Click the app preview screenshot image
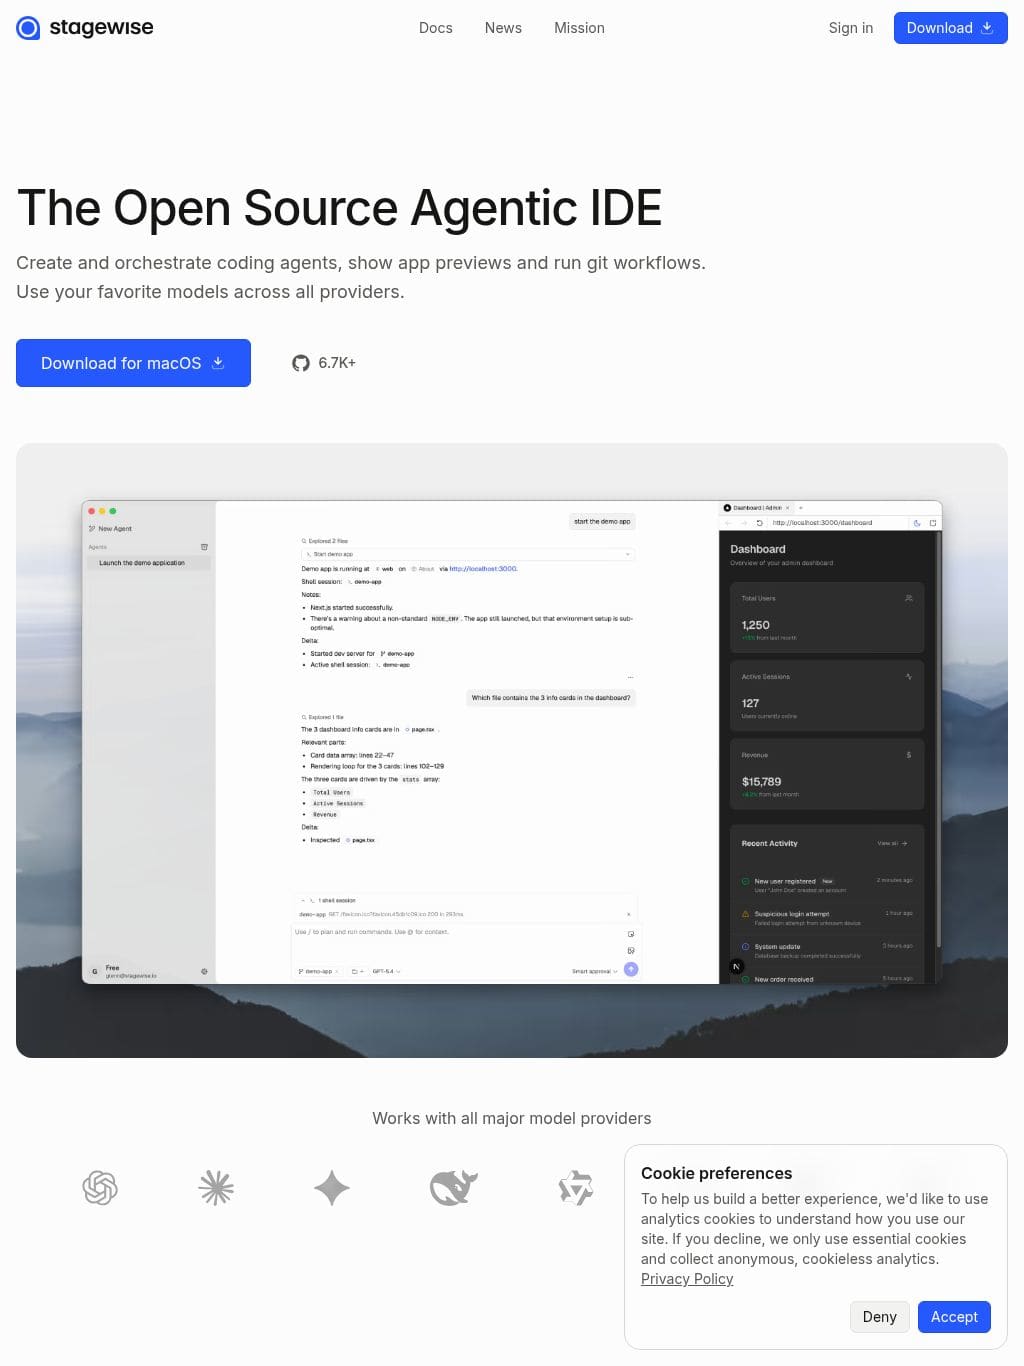Screen dimensions: 1024x1366 [x=512, y=742]
